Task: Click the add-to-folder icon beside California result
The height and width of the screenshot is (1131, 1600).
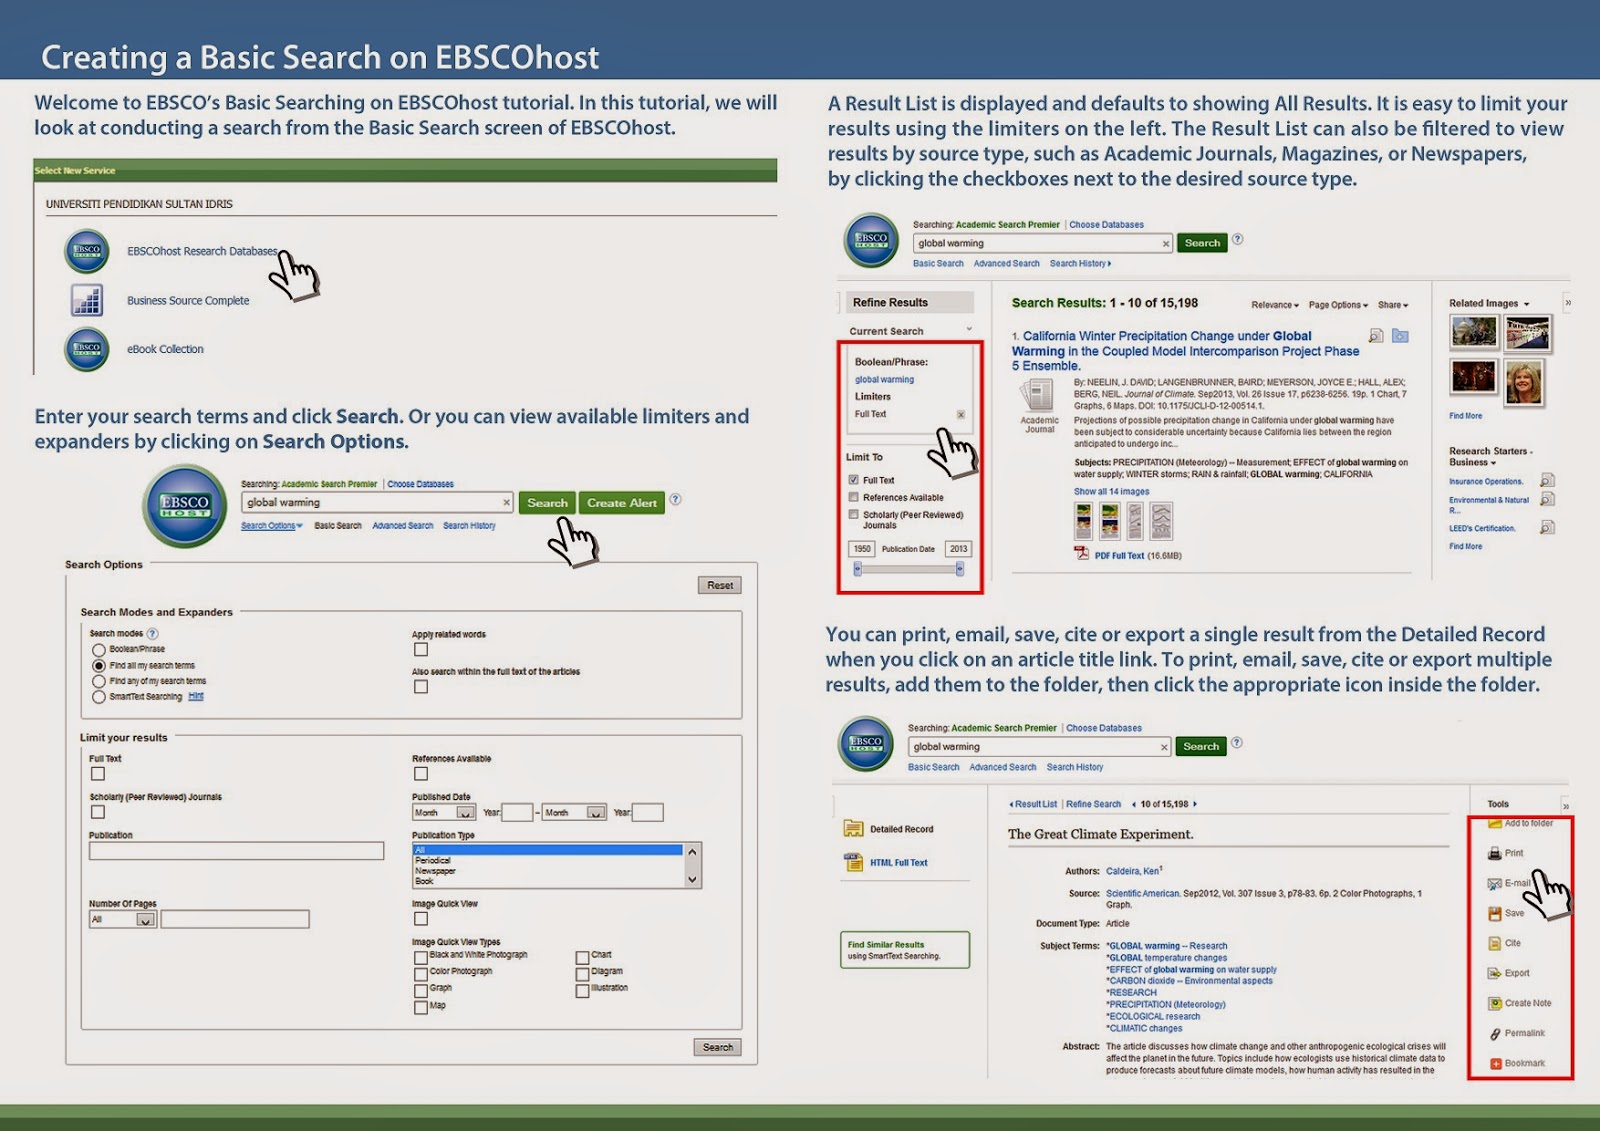Action: point(1400,336)
